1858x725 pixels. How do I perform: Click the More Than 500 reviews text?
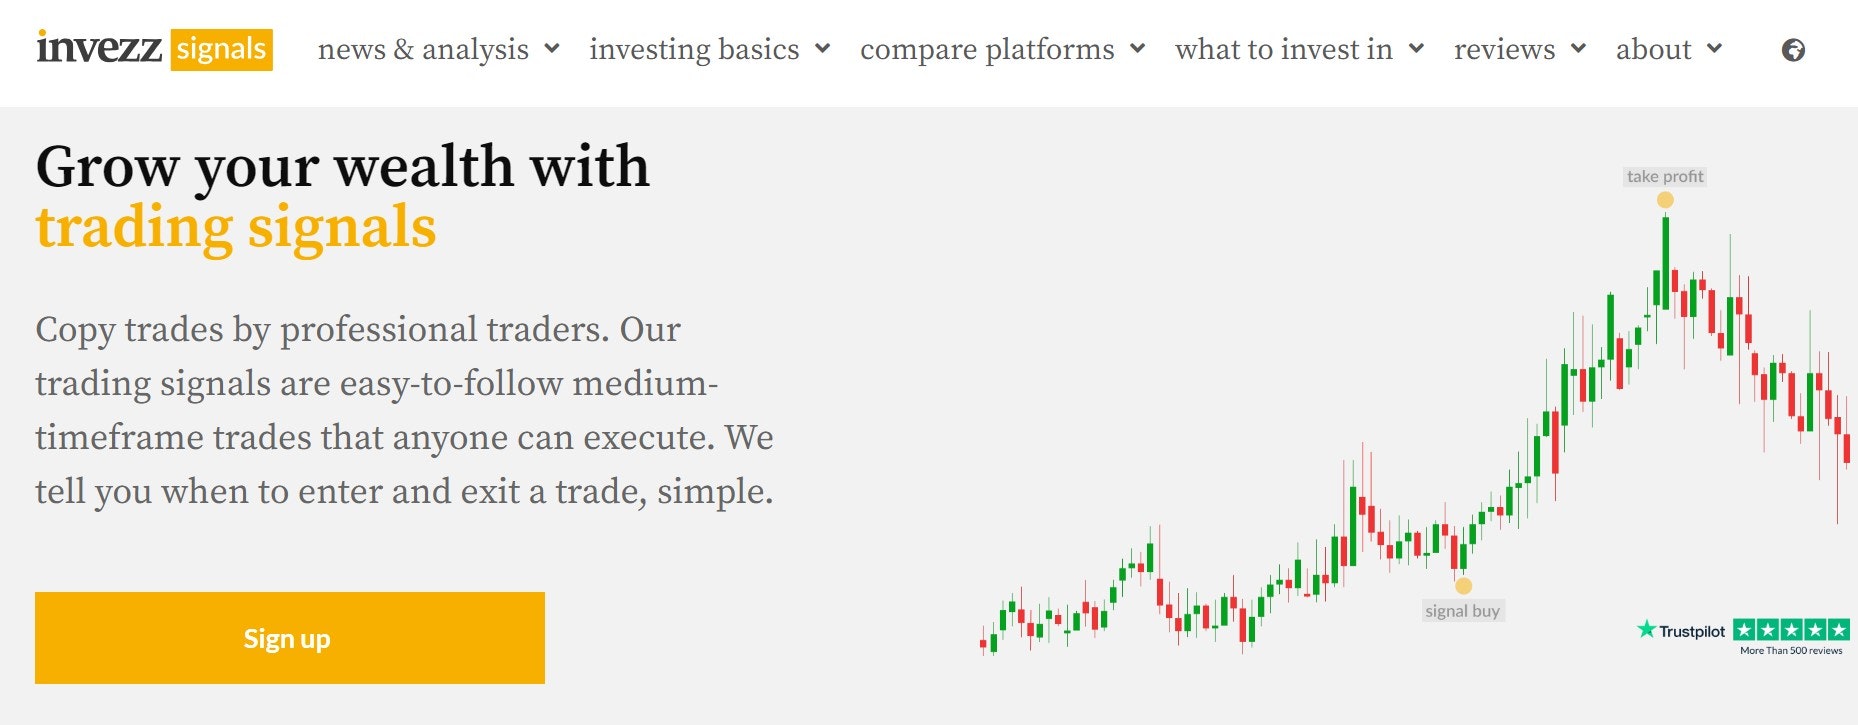click(x=1791, y=651)
